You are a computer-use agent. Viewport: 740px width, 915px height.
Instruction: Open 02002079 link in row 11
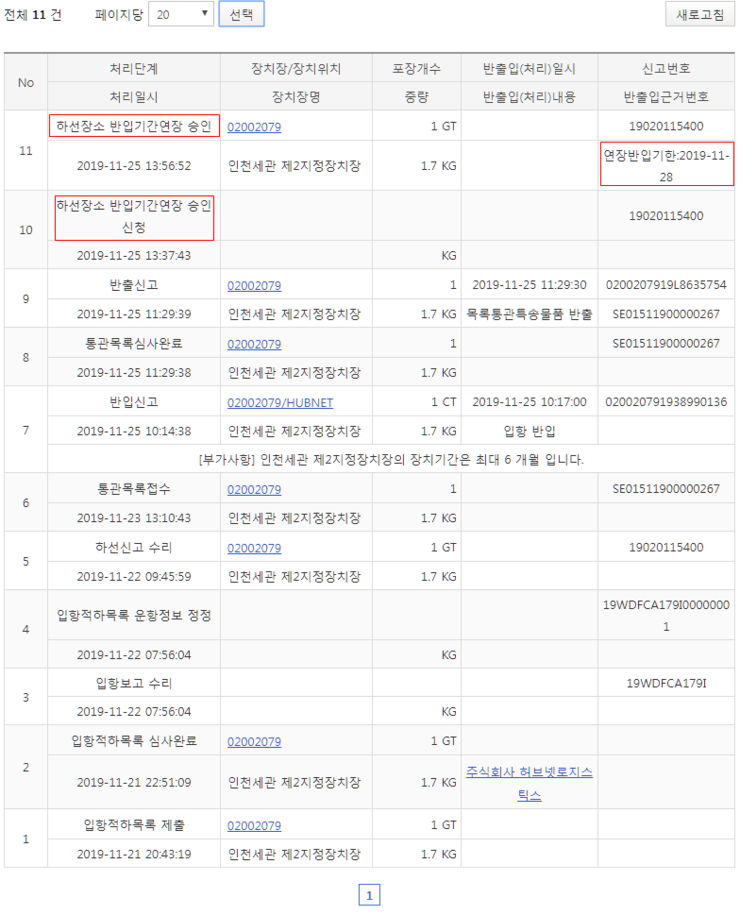click(254, 127)
